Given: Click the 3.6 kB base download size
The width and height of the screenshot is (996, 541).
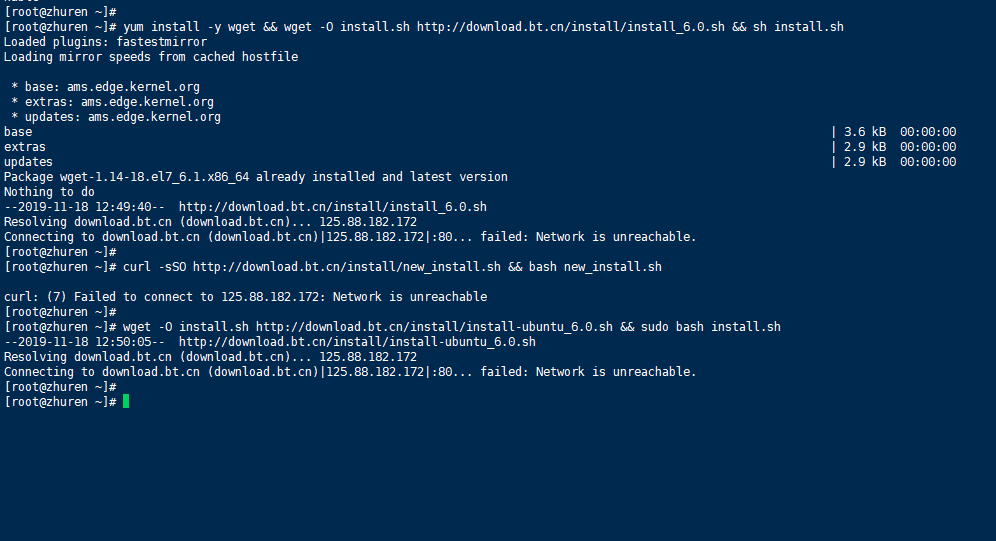Looking at the screenshot, I should 865,132.
